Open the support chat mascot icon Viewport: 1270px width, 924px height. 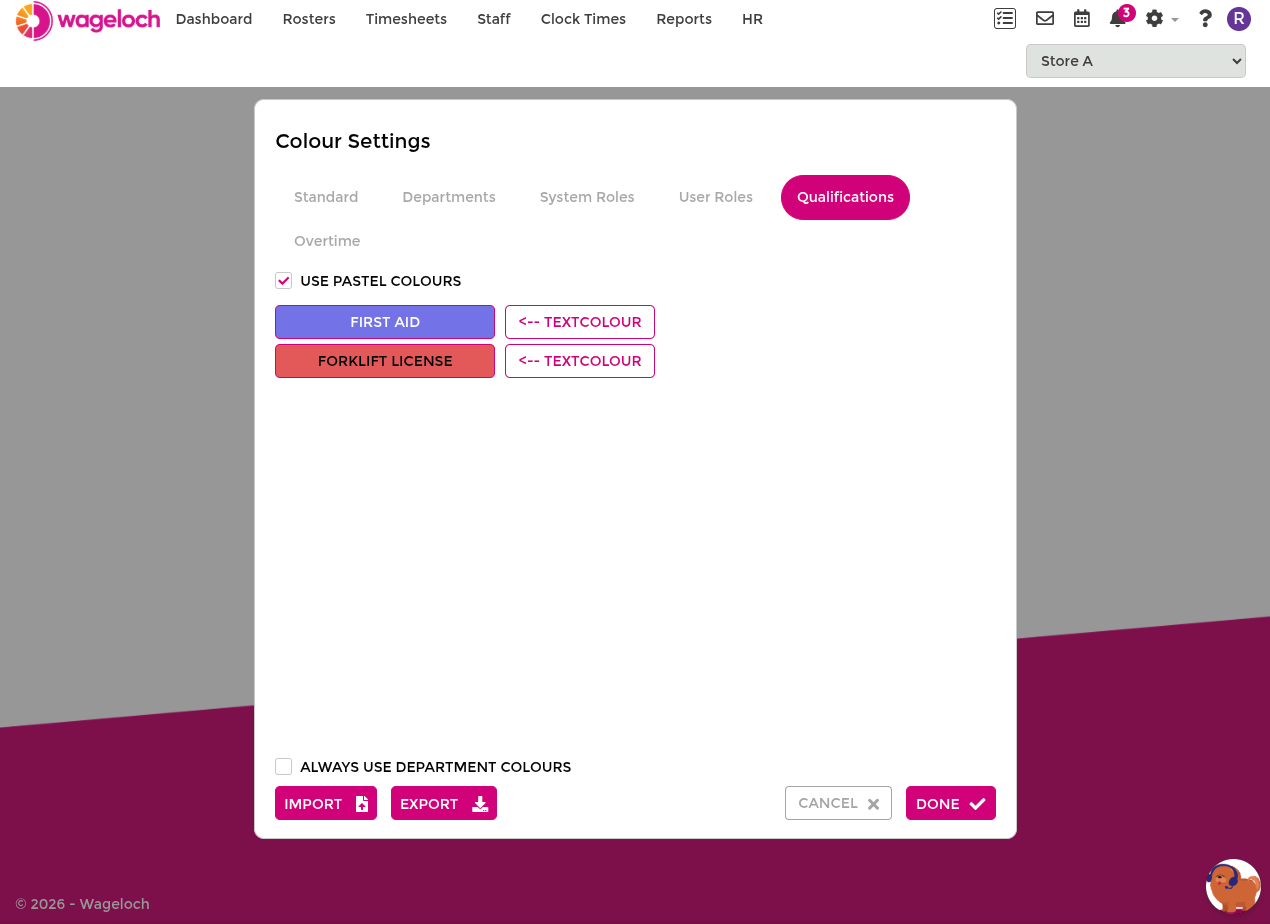point(1233,886)
